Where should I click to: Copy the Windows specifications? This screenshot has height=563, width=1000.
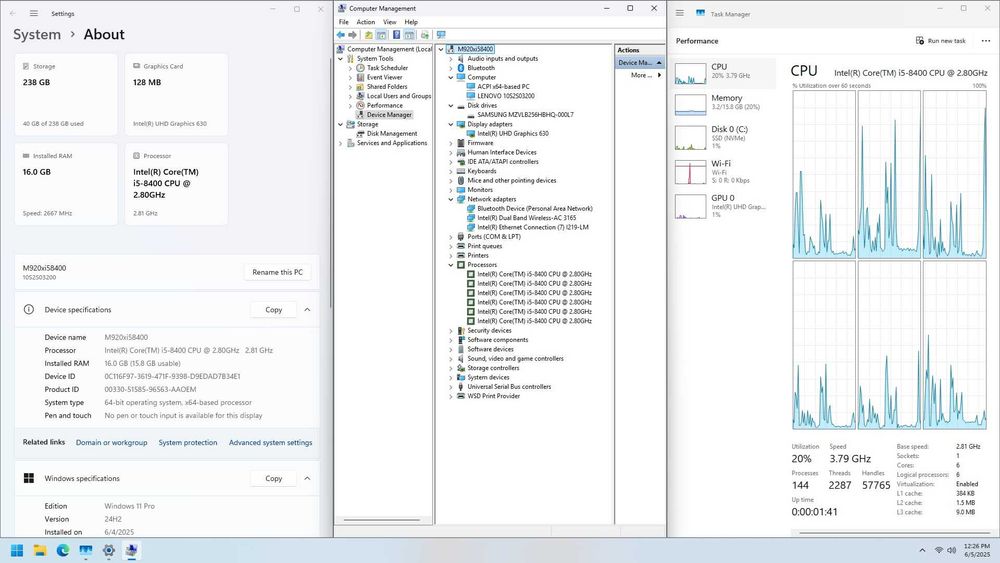click(x=274, y=478)
